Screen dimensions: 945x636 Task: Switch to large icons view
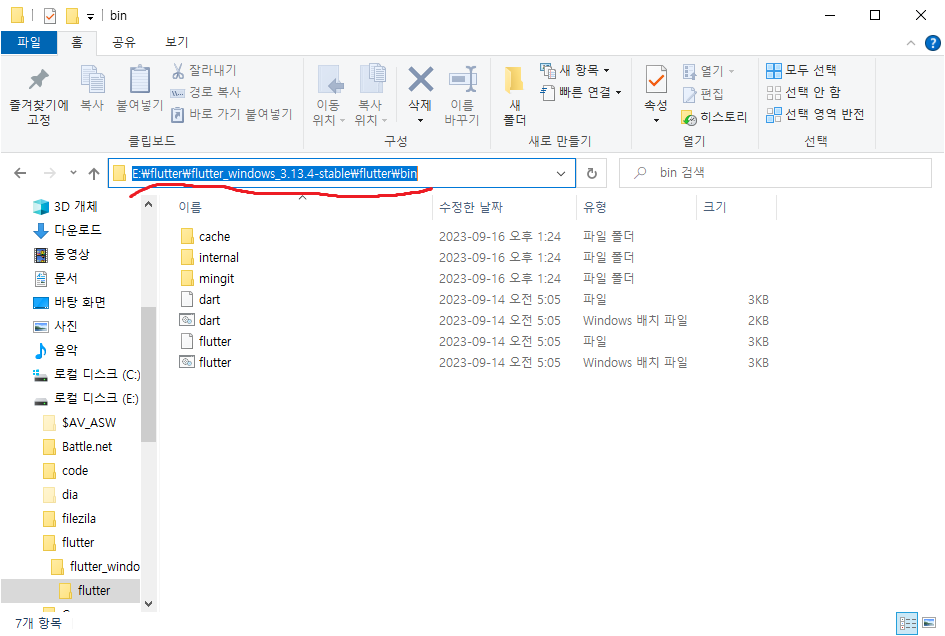tap(929, 623)
